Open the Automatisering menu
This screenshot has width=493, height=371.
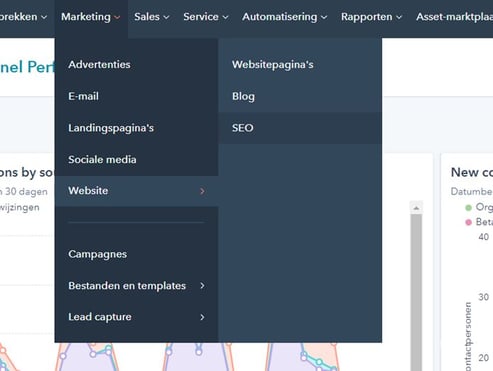pos(285,17)
